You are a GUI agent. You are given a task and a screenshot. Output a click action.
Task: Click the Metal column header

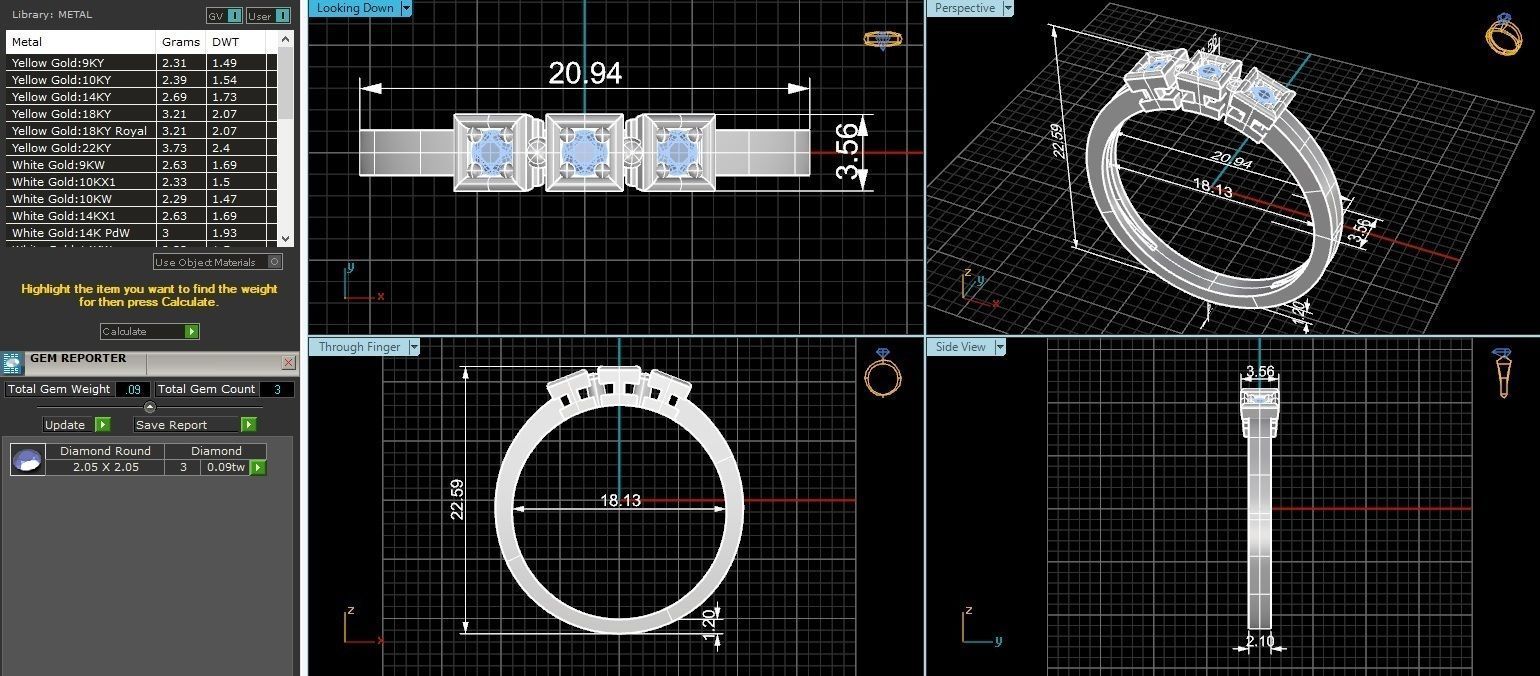[x=82, y=42]
